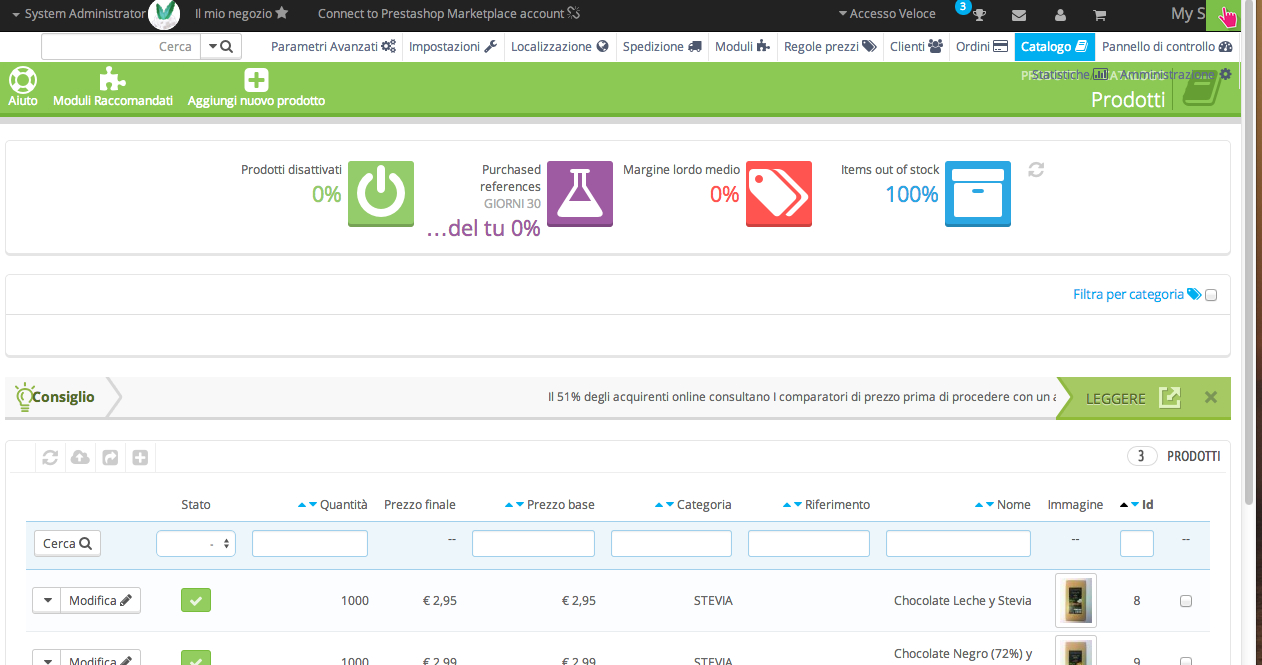Open Chocolate Leche y Stevia product thumbnail
The width and height of the screenshot is (1262, 665).
1076,600
